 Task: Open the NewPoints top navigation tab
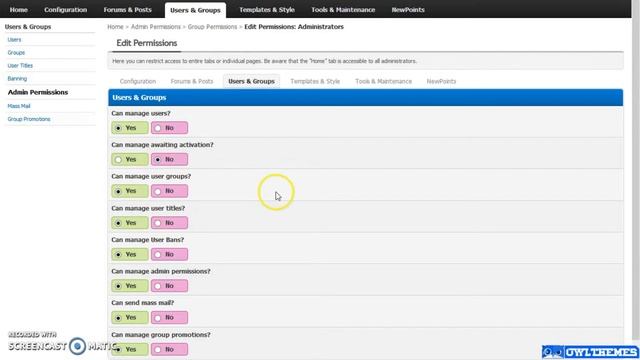[x=408, y=9]
